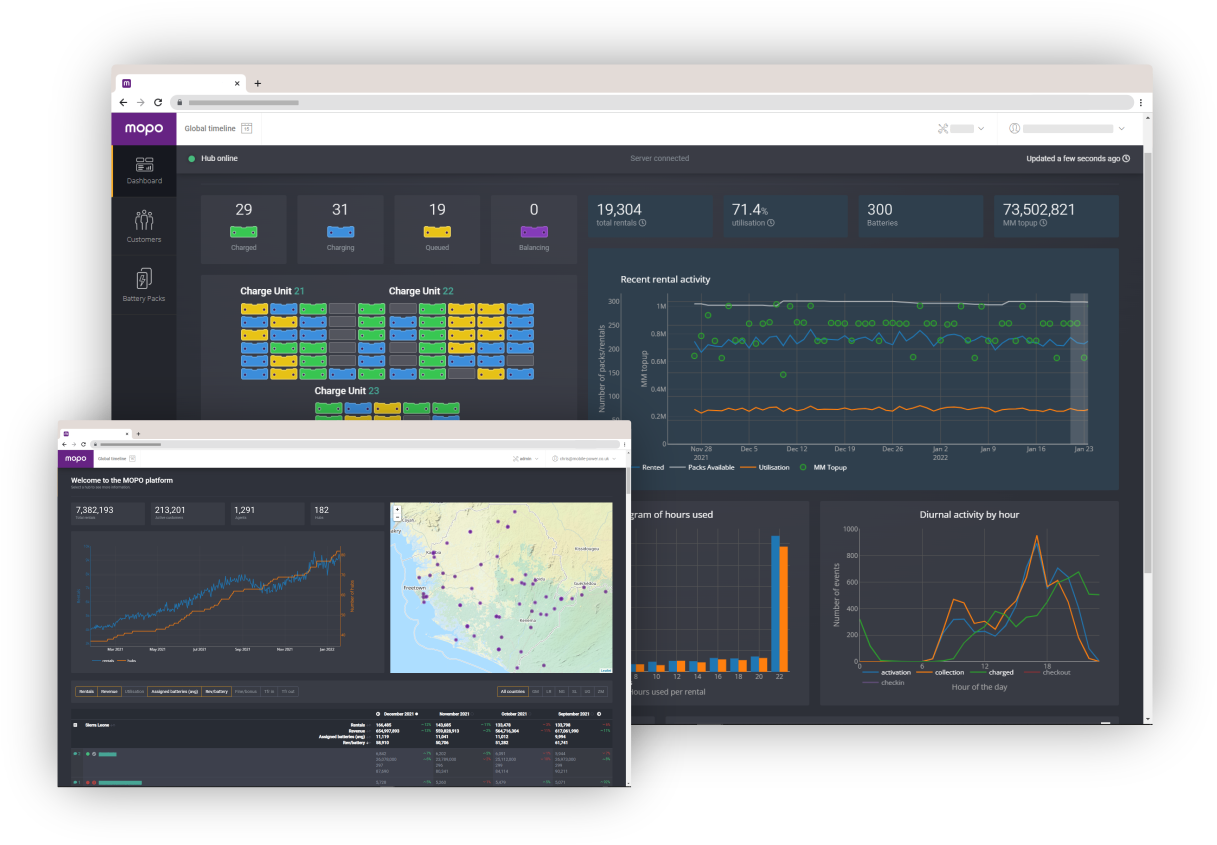Open a new tab in back window
Image resolution: width=1217 pixels, height=845 pixels.
pos(257,84)
